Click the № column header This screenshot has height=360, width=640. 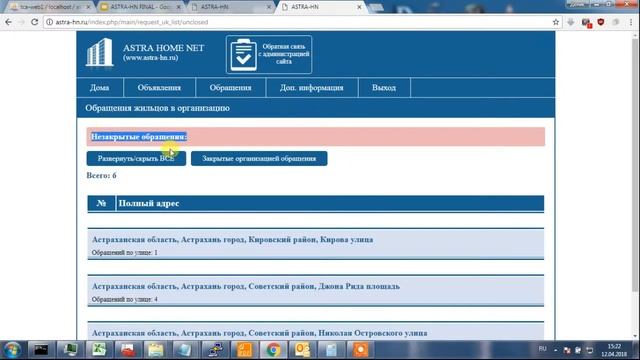102,203
